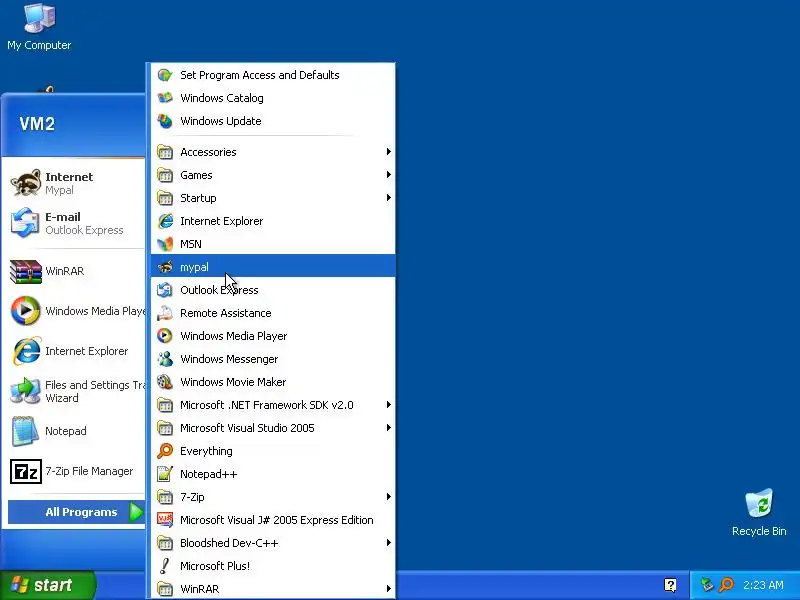800x600 pixels.
Task: Click the question mark taskbar icon
Action: 670,585
